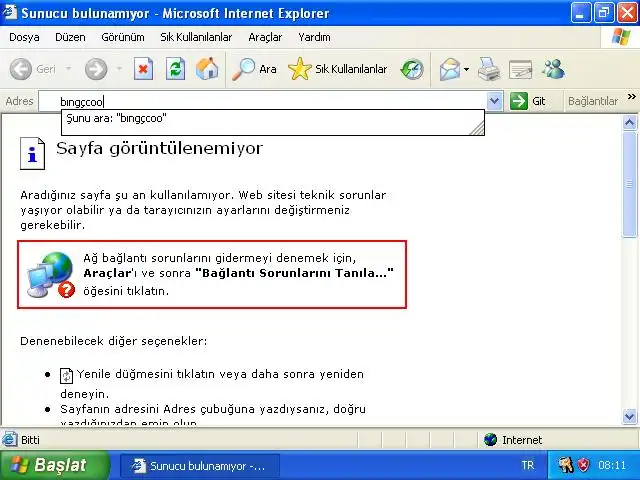Click the keys tray icon

(x=566, y=465)
